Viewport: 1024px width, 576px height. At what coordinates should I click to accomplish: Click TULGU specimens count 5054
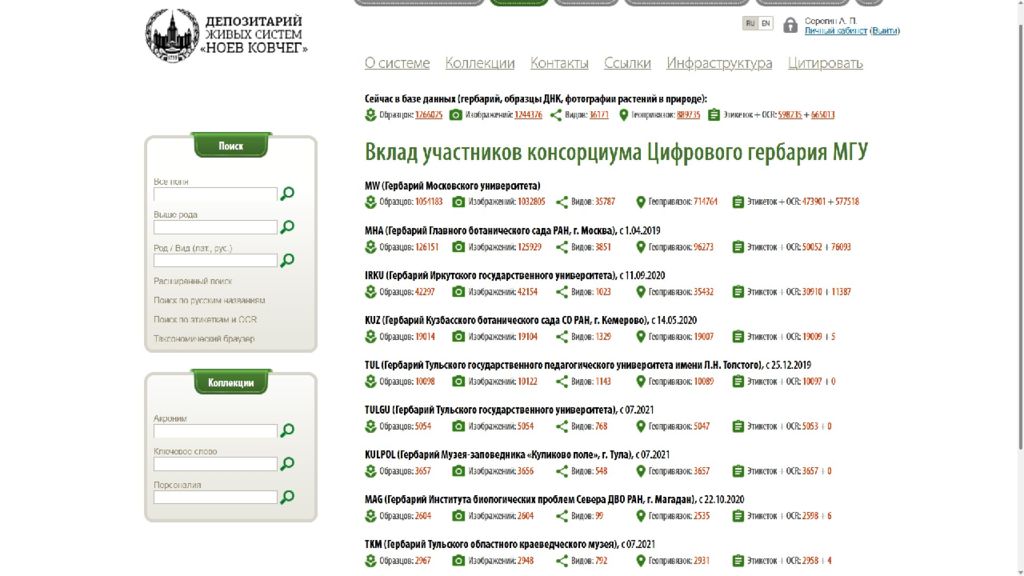(x=423, y=426)
